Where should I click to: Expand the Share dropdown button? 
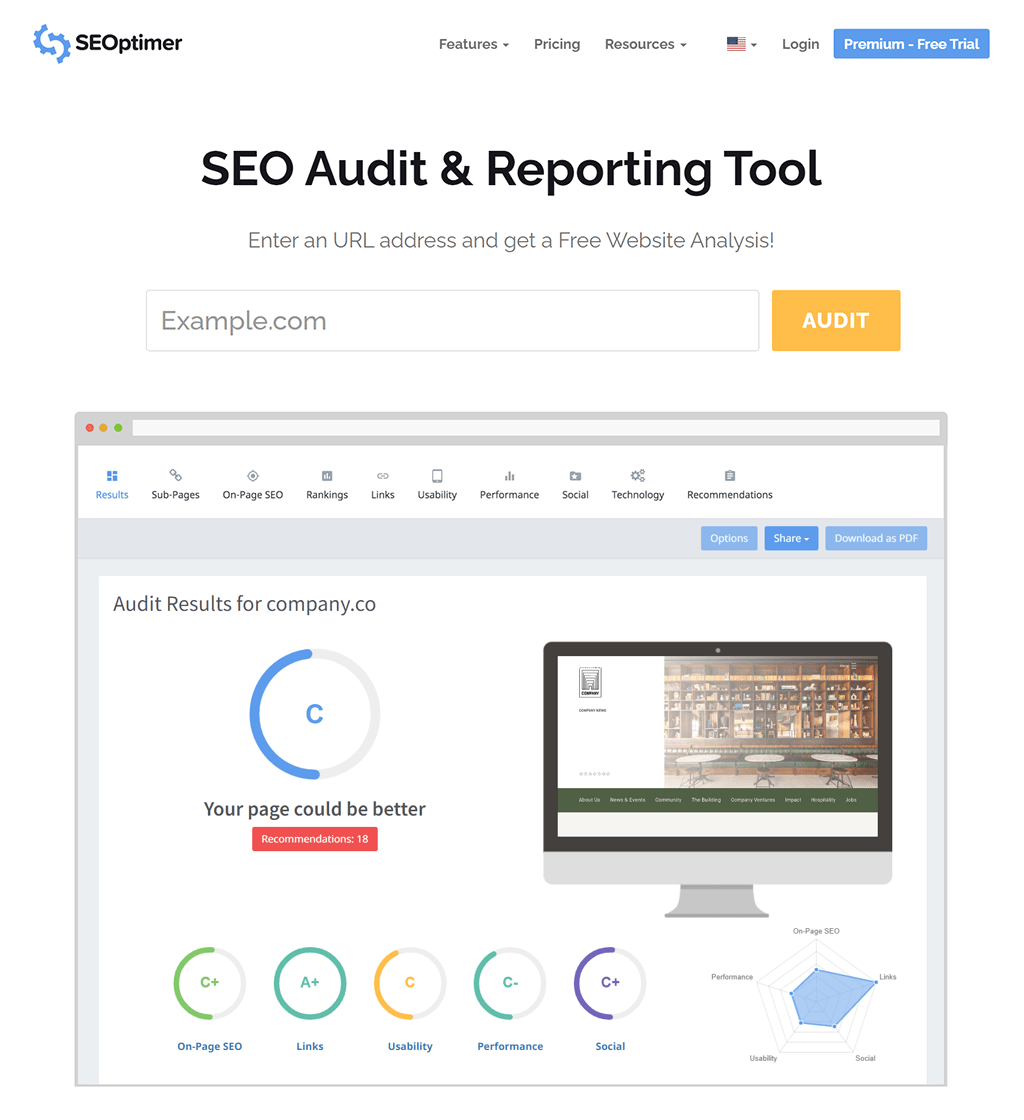(x=791, y=539)
